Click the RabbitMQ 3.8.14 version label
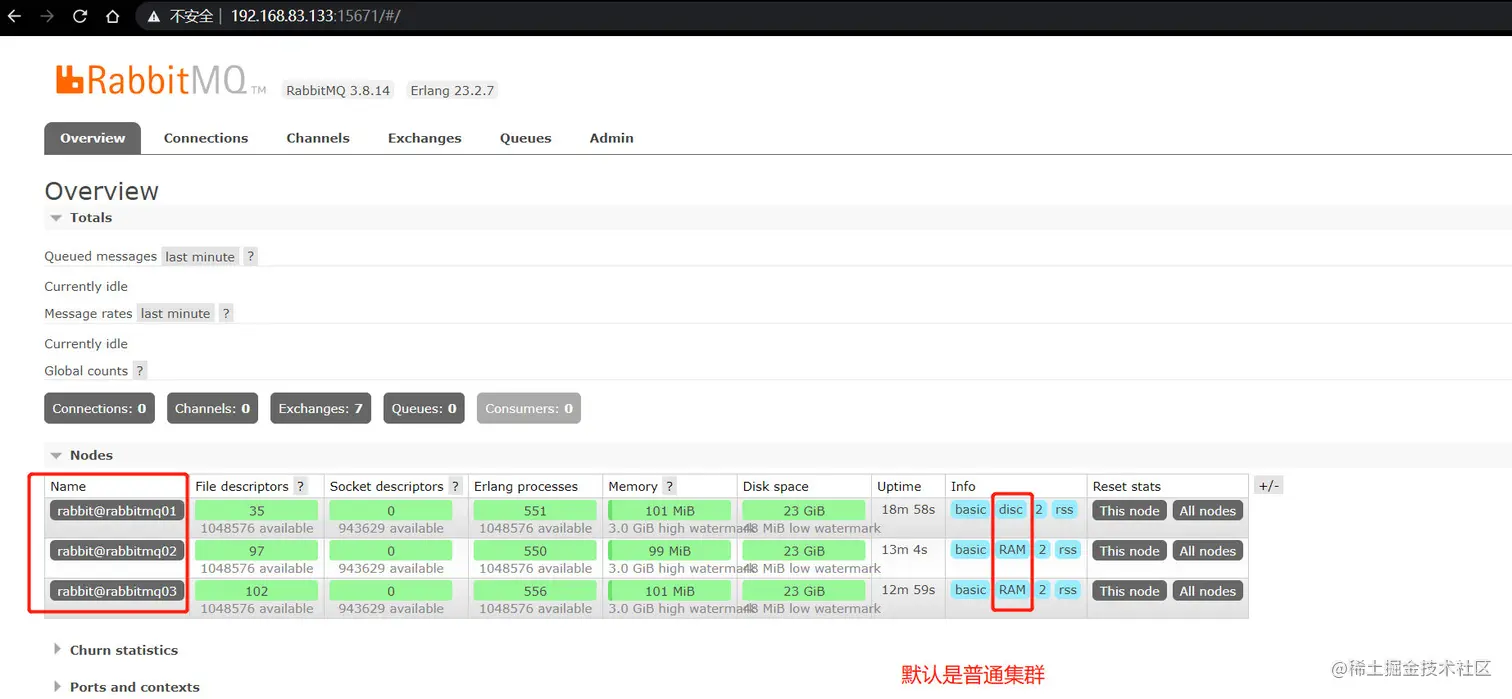Image resolution: width=1512 pixels, height=699 pixels. (338, 90)
